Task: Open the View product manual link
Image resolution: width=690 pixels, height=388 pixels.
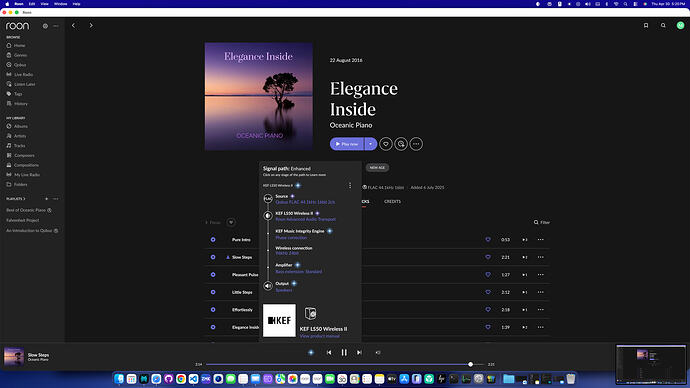Action: click(x=319, y=336)
